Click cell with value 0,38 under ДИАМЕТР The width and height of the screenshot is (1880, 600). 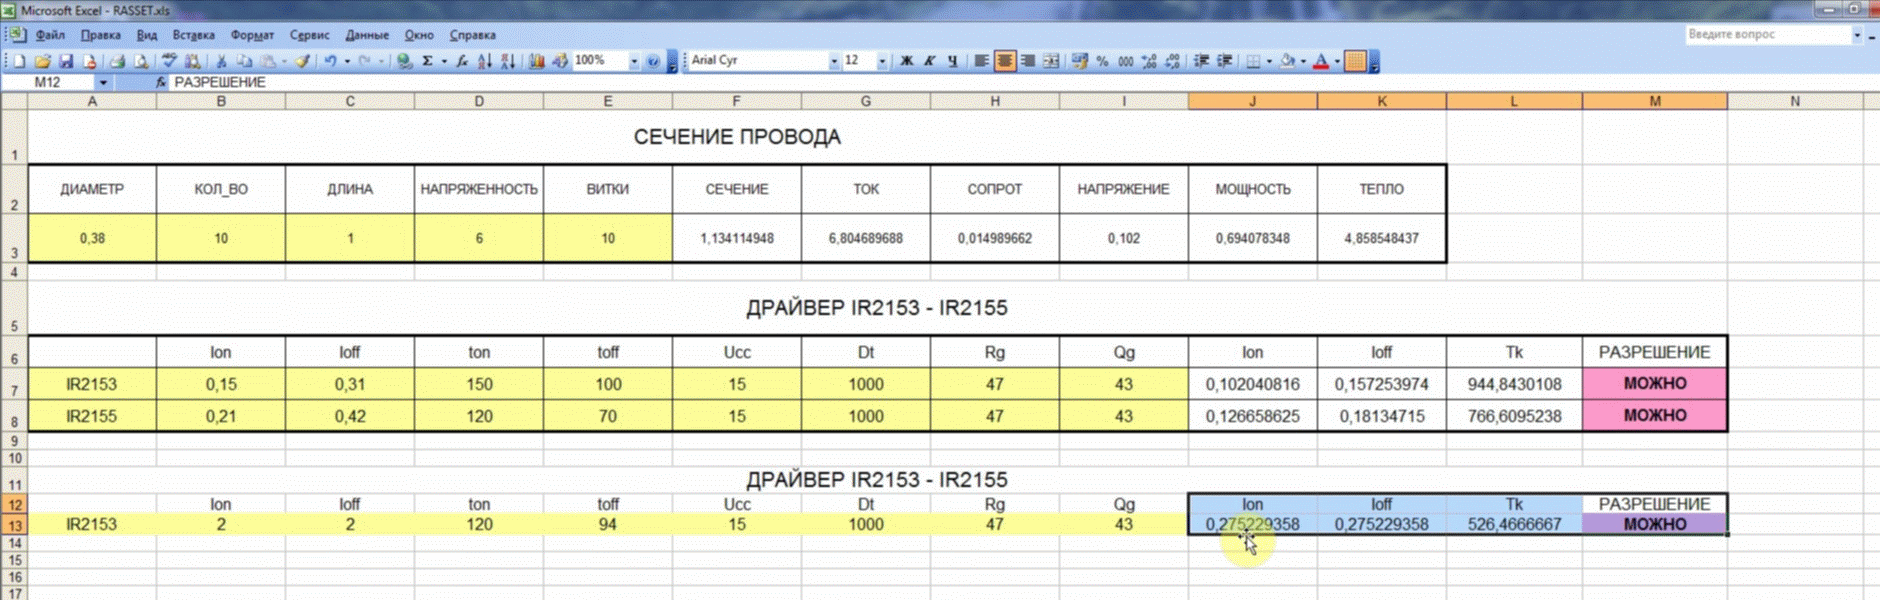[92, 238]
